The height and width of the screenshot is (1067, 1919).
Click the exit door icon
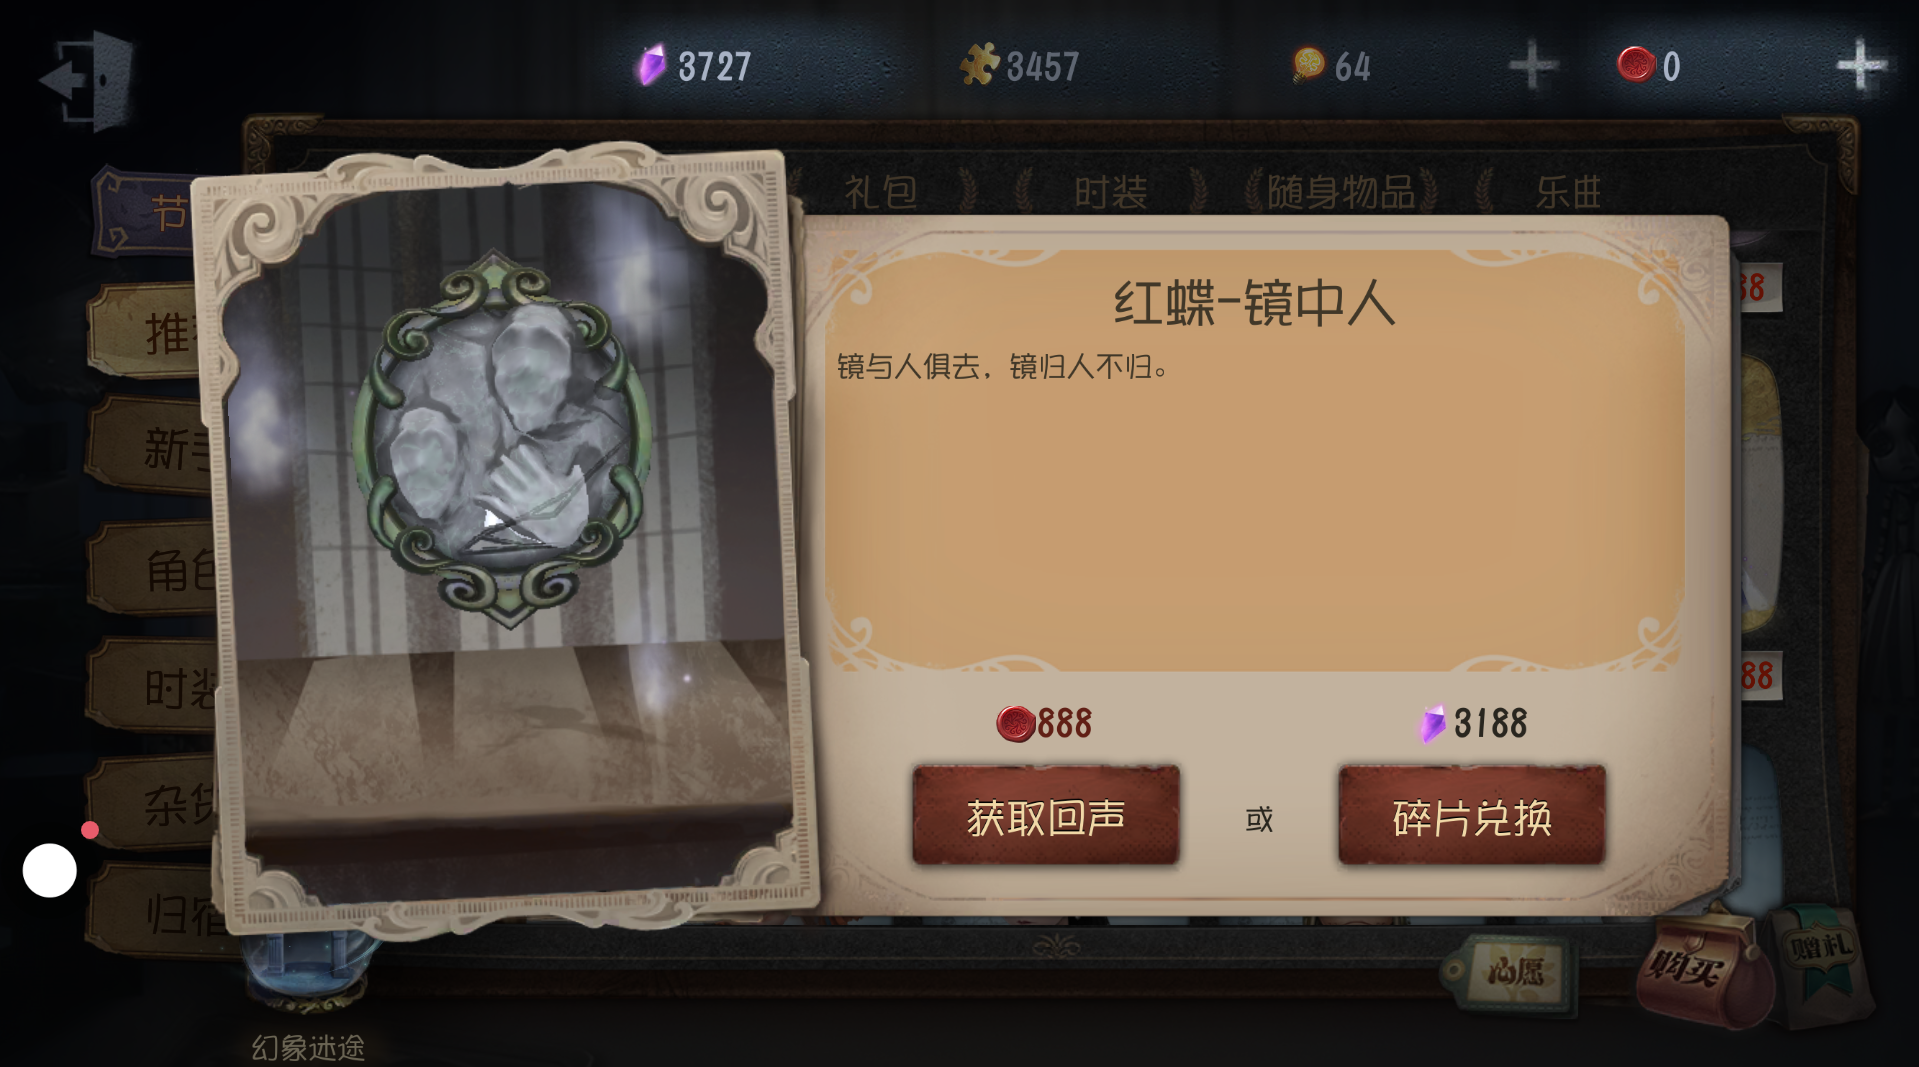pyautogui.click(x=86, y=79)
